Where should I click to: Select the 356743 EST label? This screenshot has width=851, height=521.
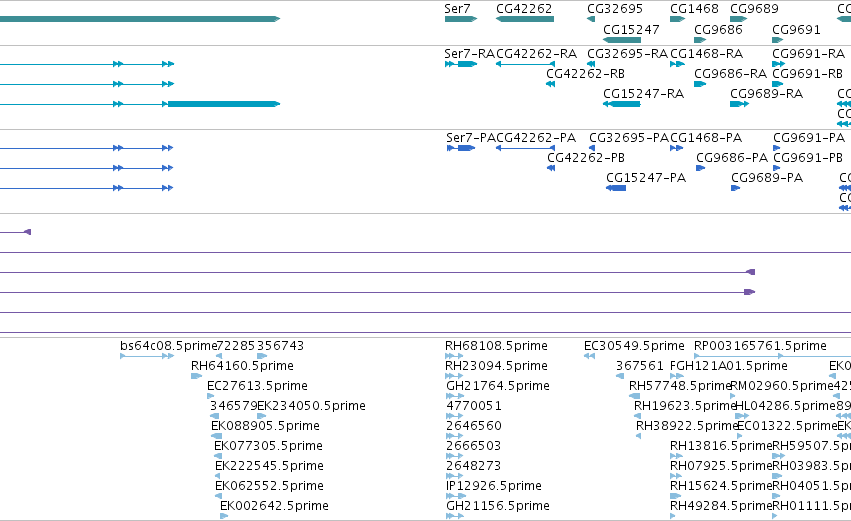(280, 346)
